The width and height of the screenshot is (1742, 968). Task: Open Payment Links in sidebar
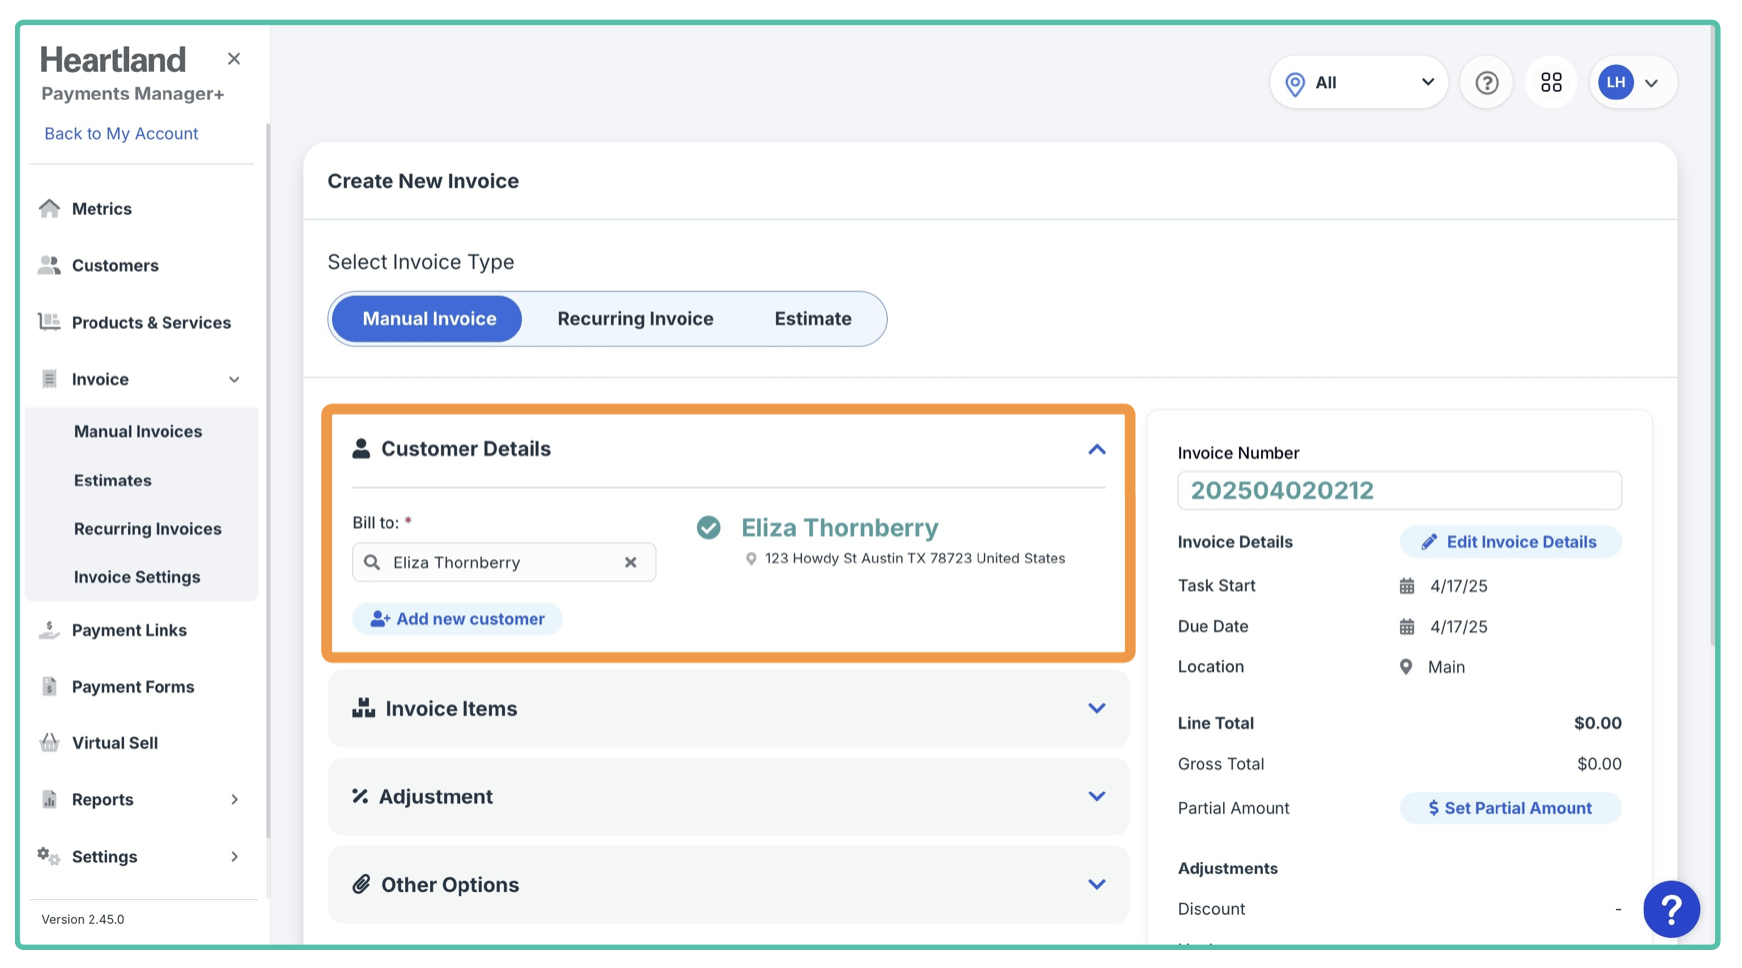[x=129, y=630]
